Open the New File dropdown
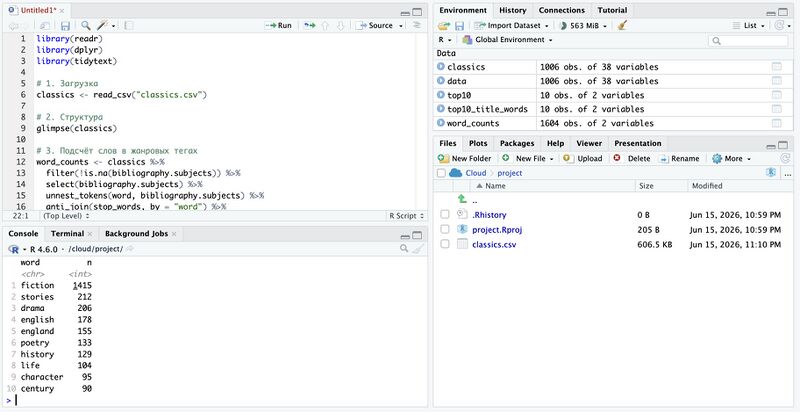The image size is (800, 412). 528,159
